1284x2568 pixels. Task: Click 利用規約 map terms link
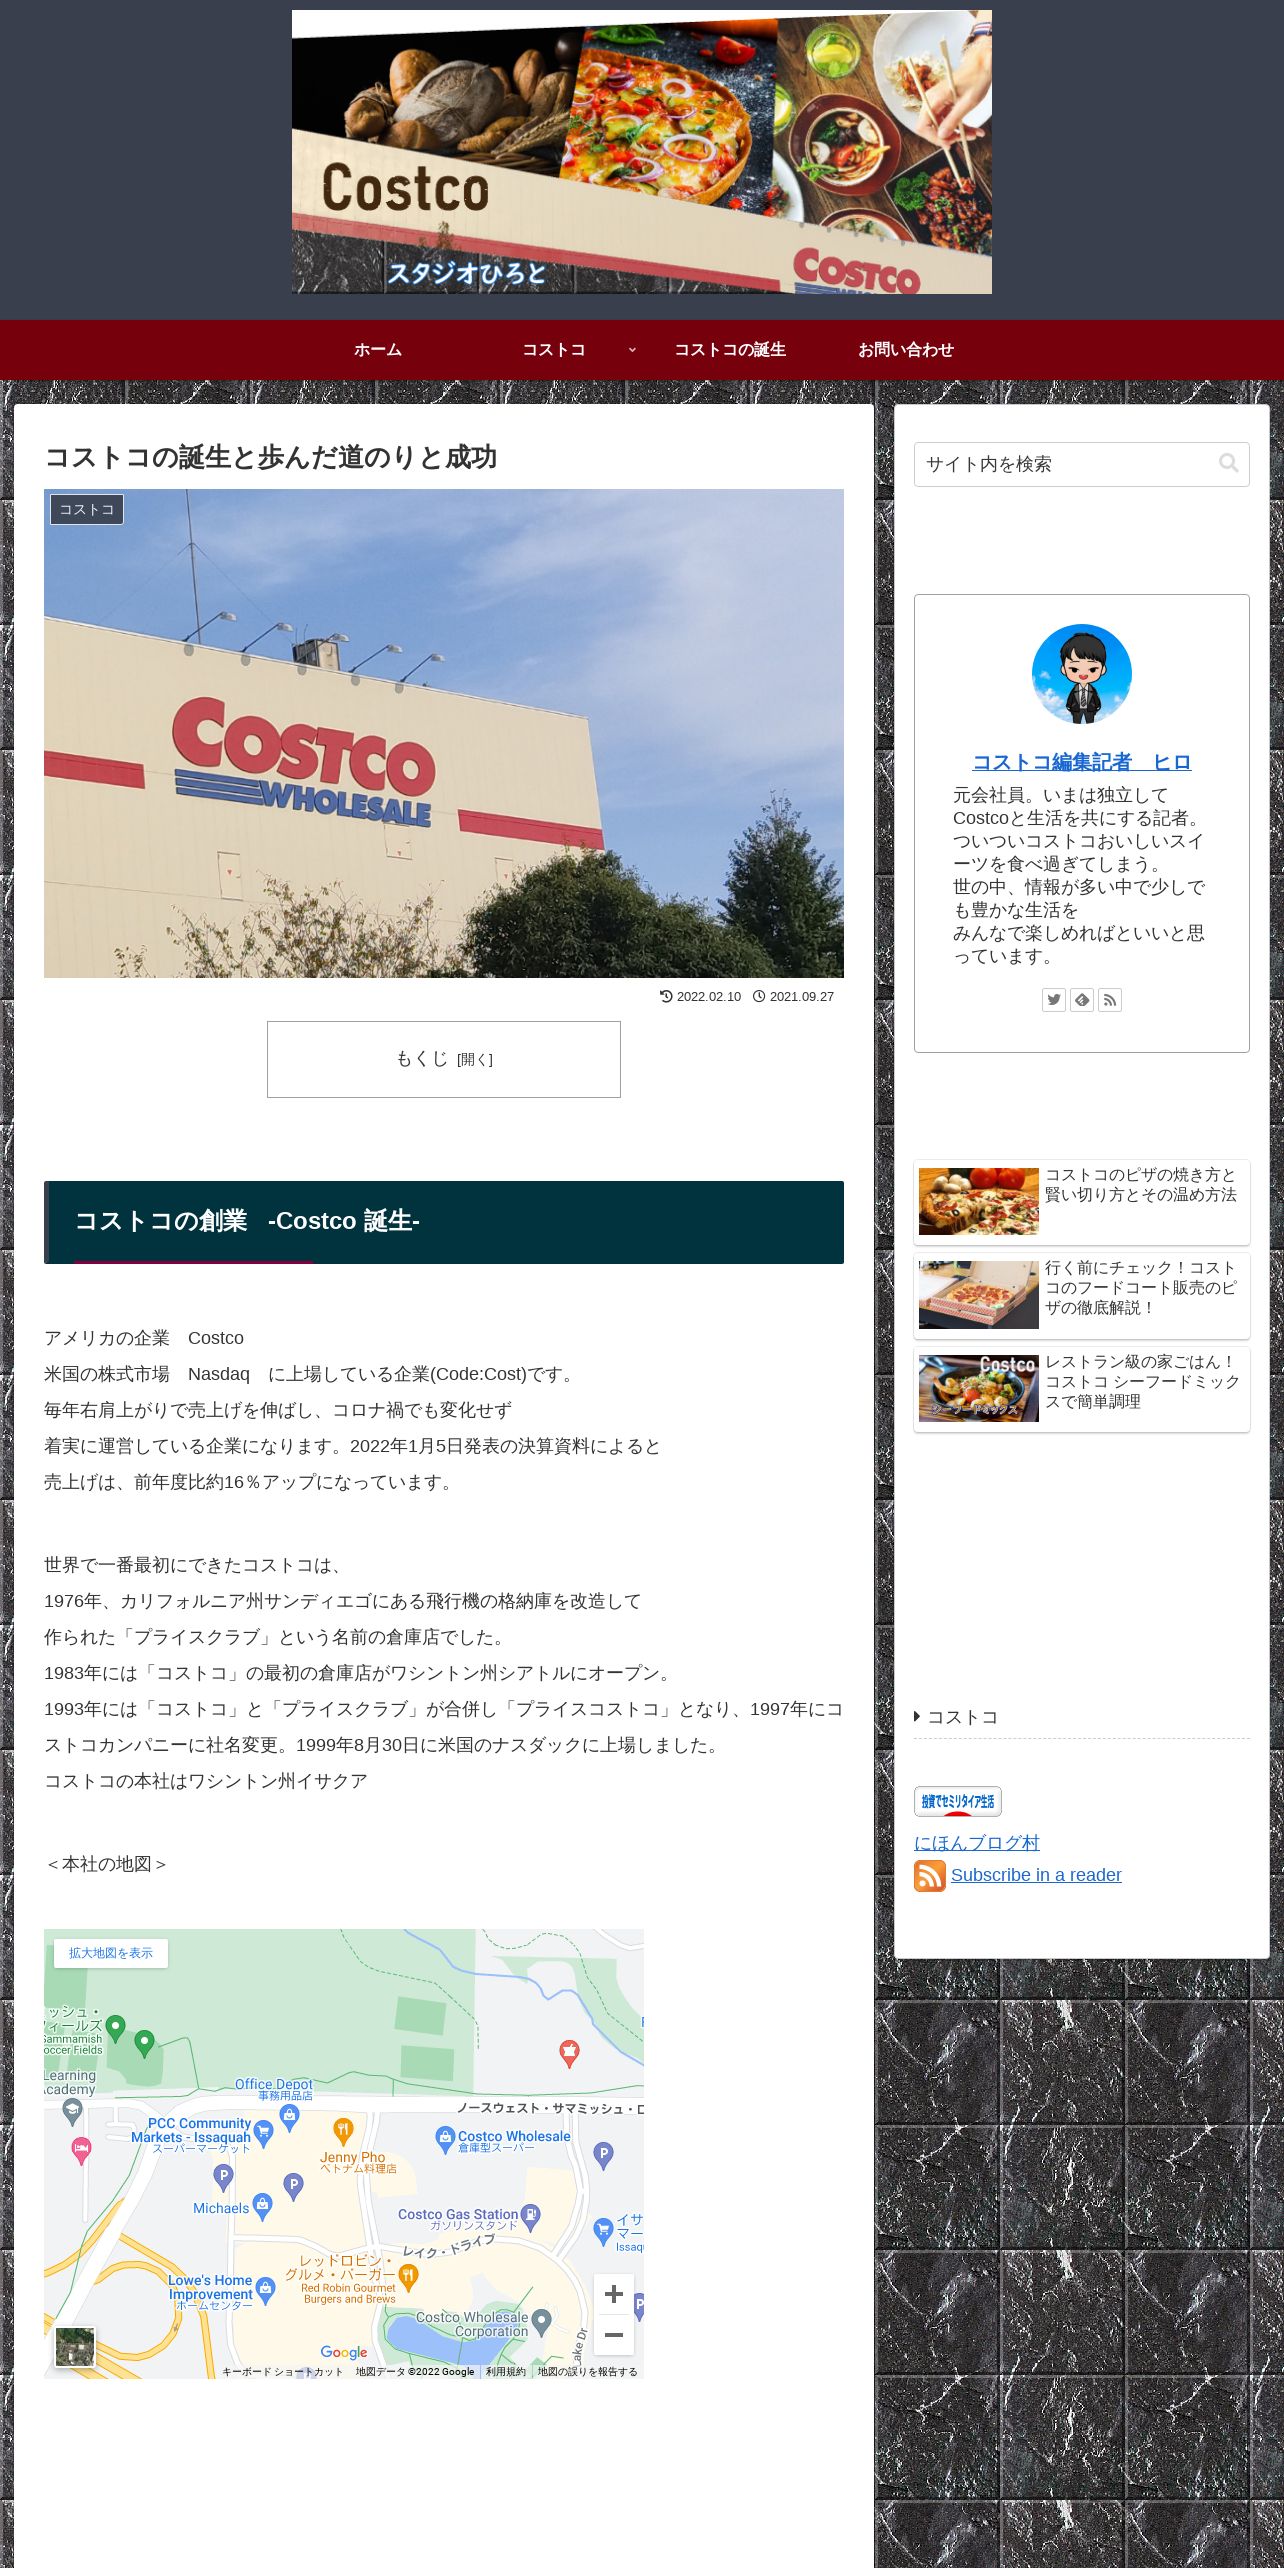506,2371
